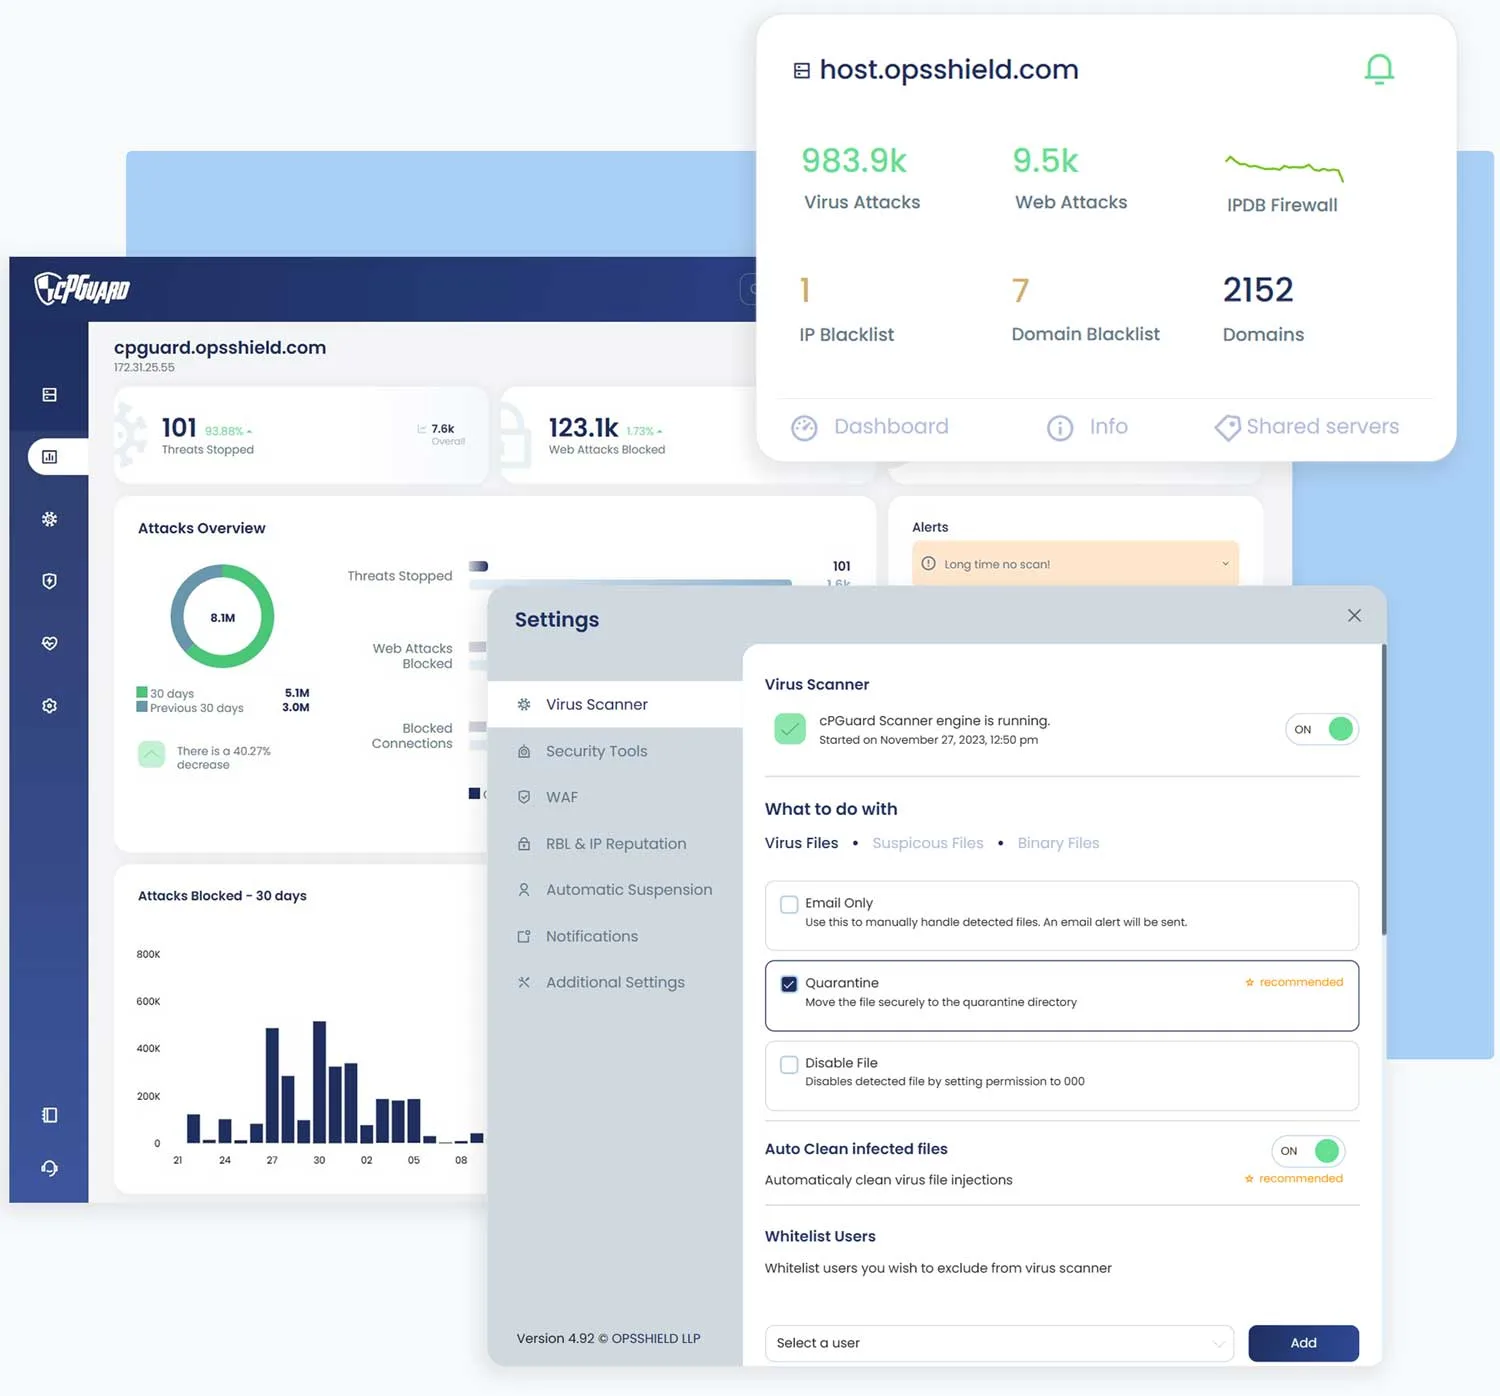Click the headset support icon in sidebar

49,1168
